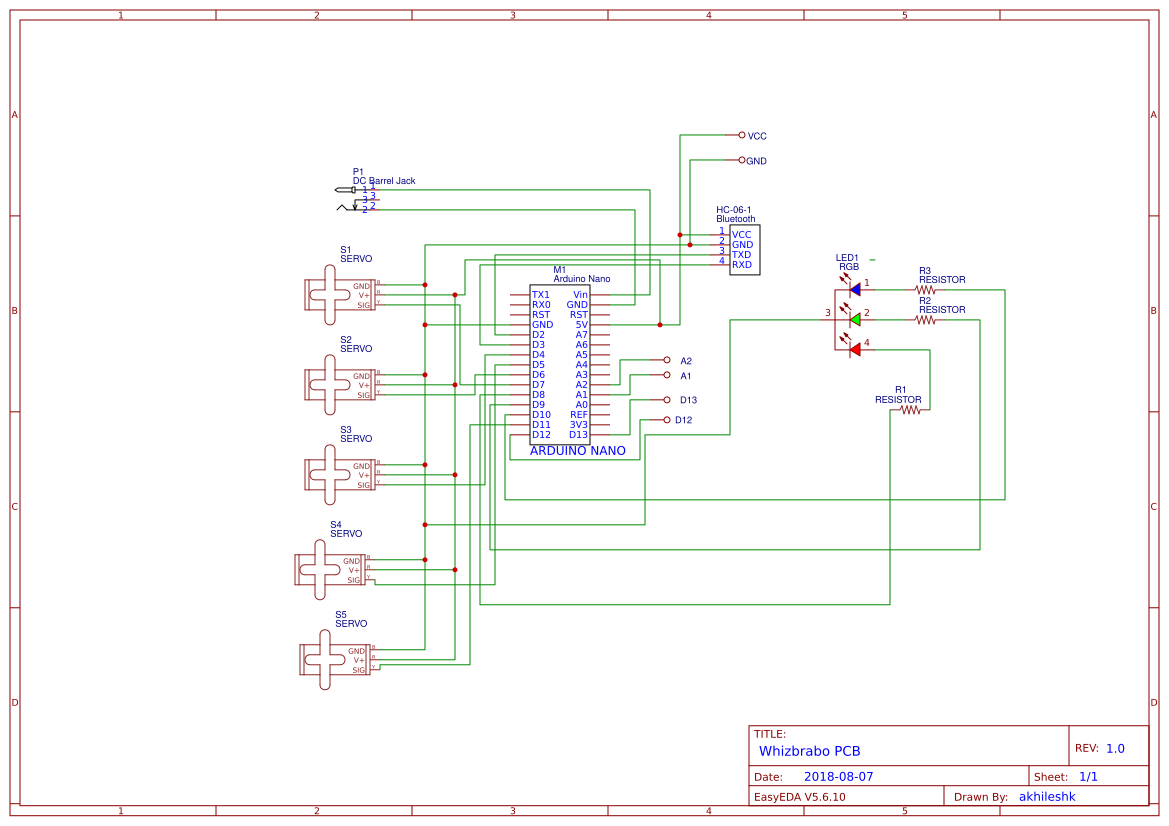The width and height of the screenshot is (1169, 826).
Task: Click the HC-06-1 Bluetooth module symbol
Action: [x=744, y=248]
